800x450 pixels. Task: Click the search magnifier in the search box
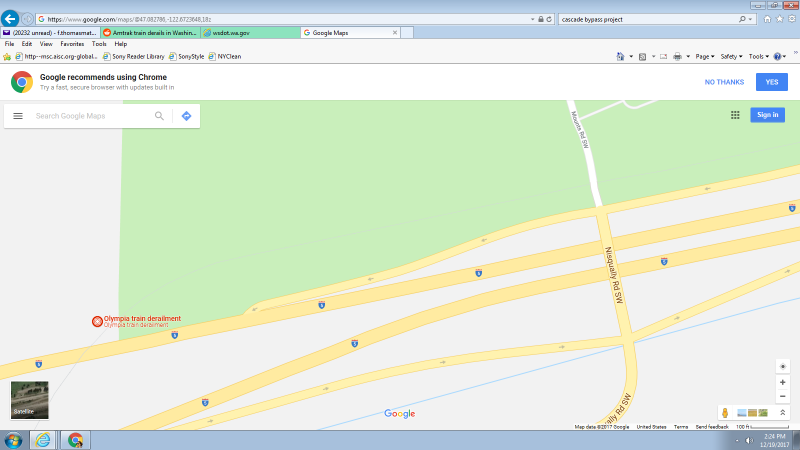[x=742, y=19]
